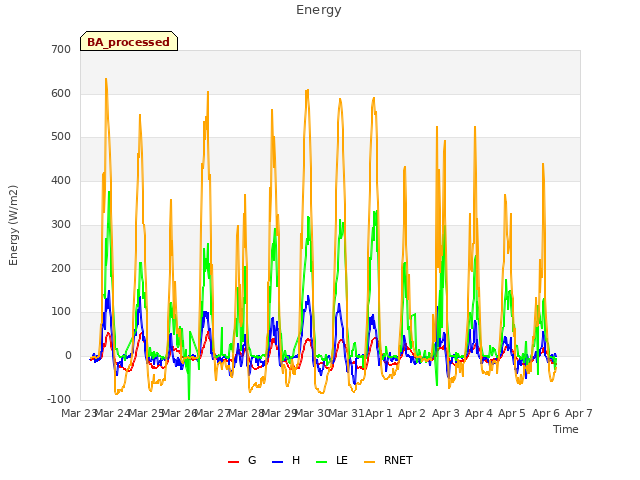This screenshot has width=640, height=480.
Task: Click the Time x-axis title
Action: tap(566, 429)
